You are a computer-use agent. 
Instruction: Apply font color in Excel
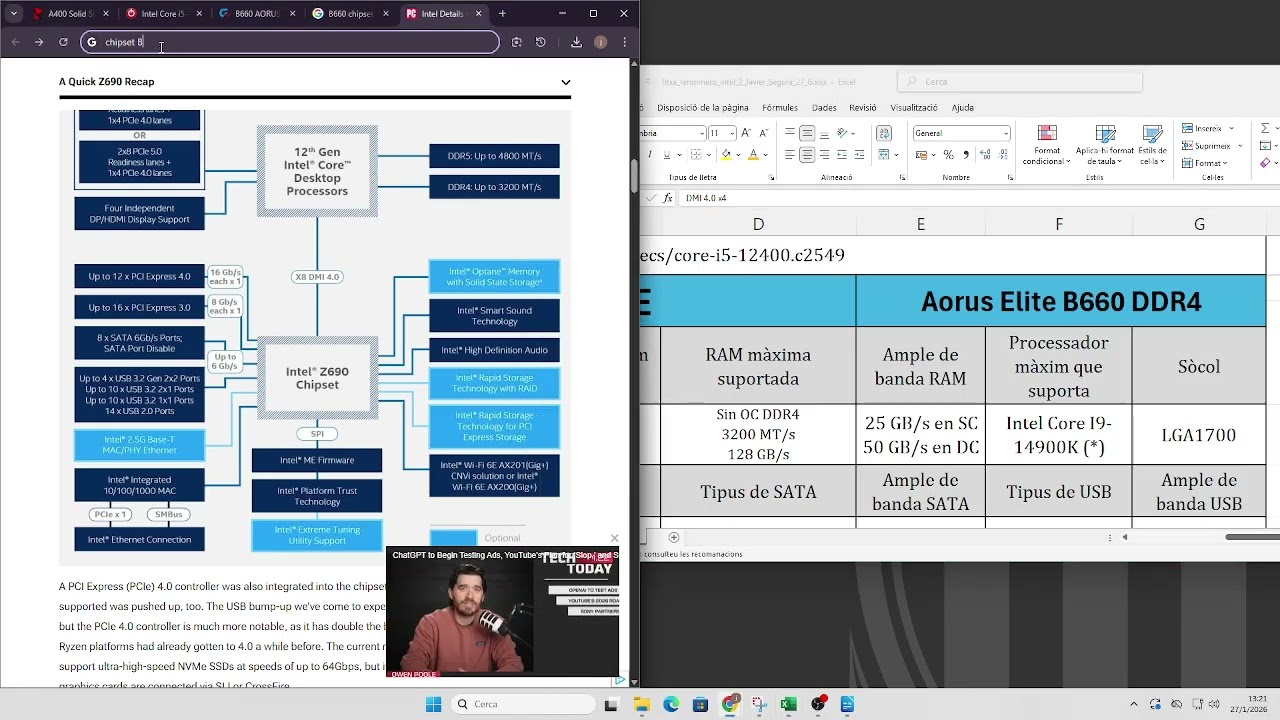(x=753, y=155)
